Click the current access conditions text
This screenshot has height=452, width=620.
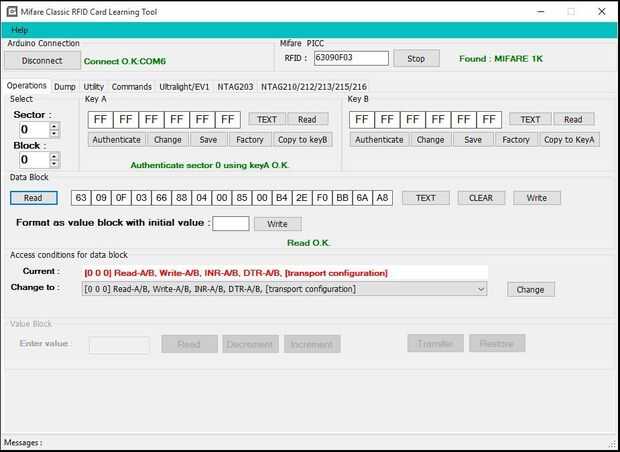(x=236, y=273)
